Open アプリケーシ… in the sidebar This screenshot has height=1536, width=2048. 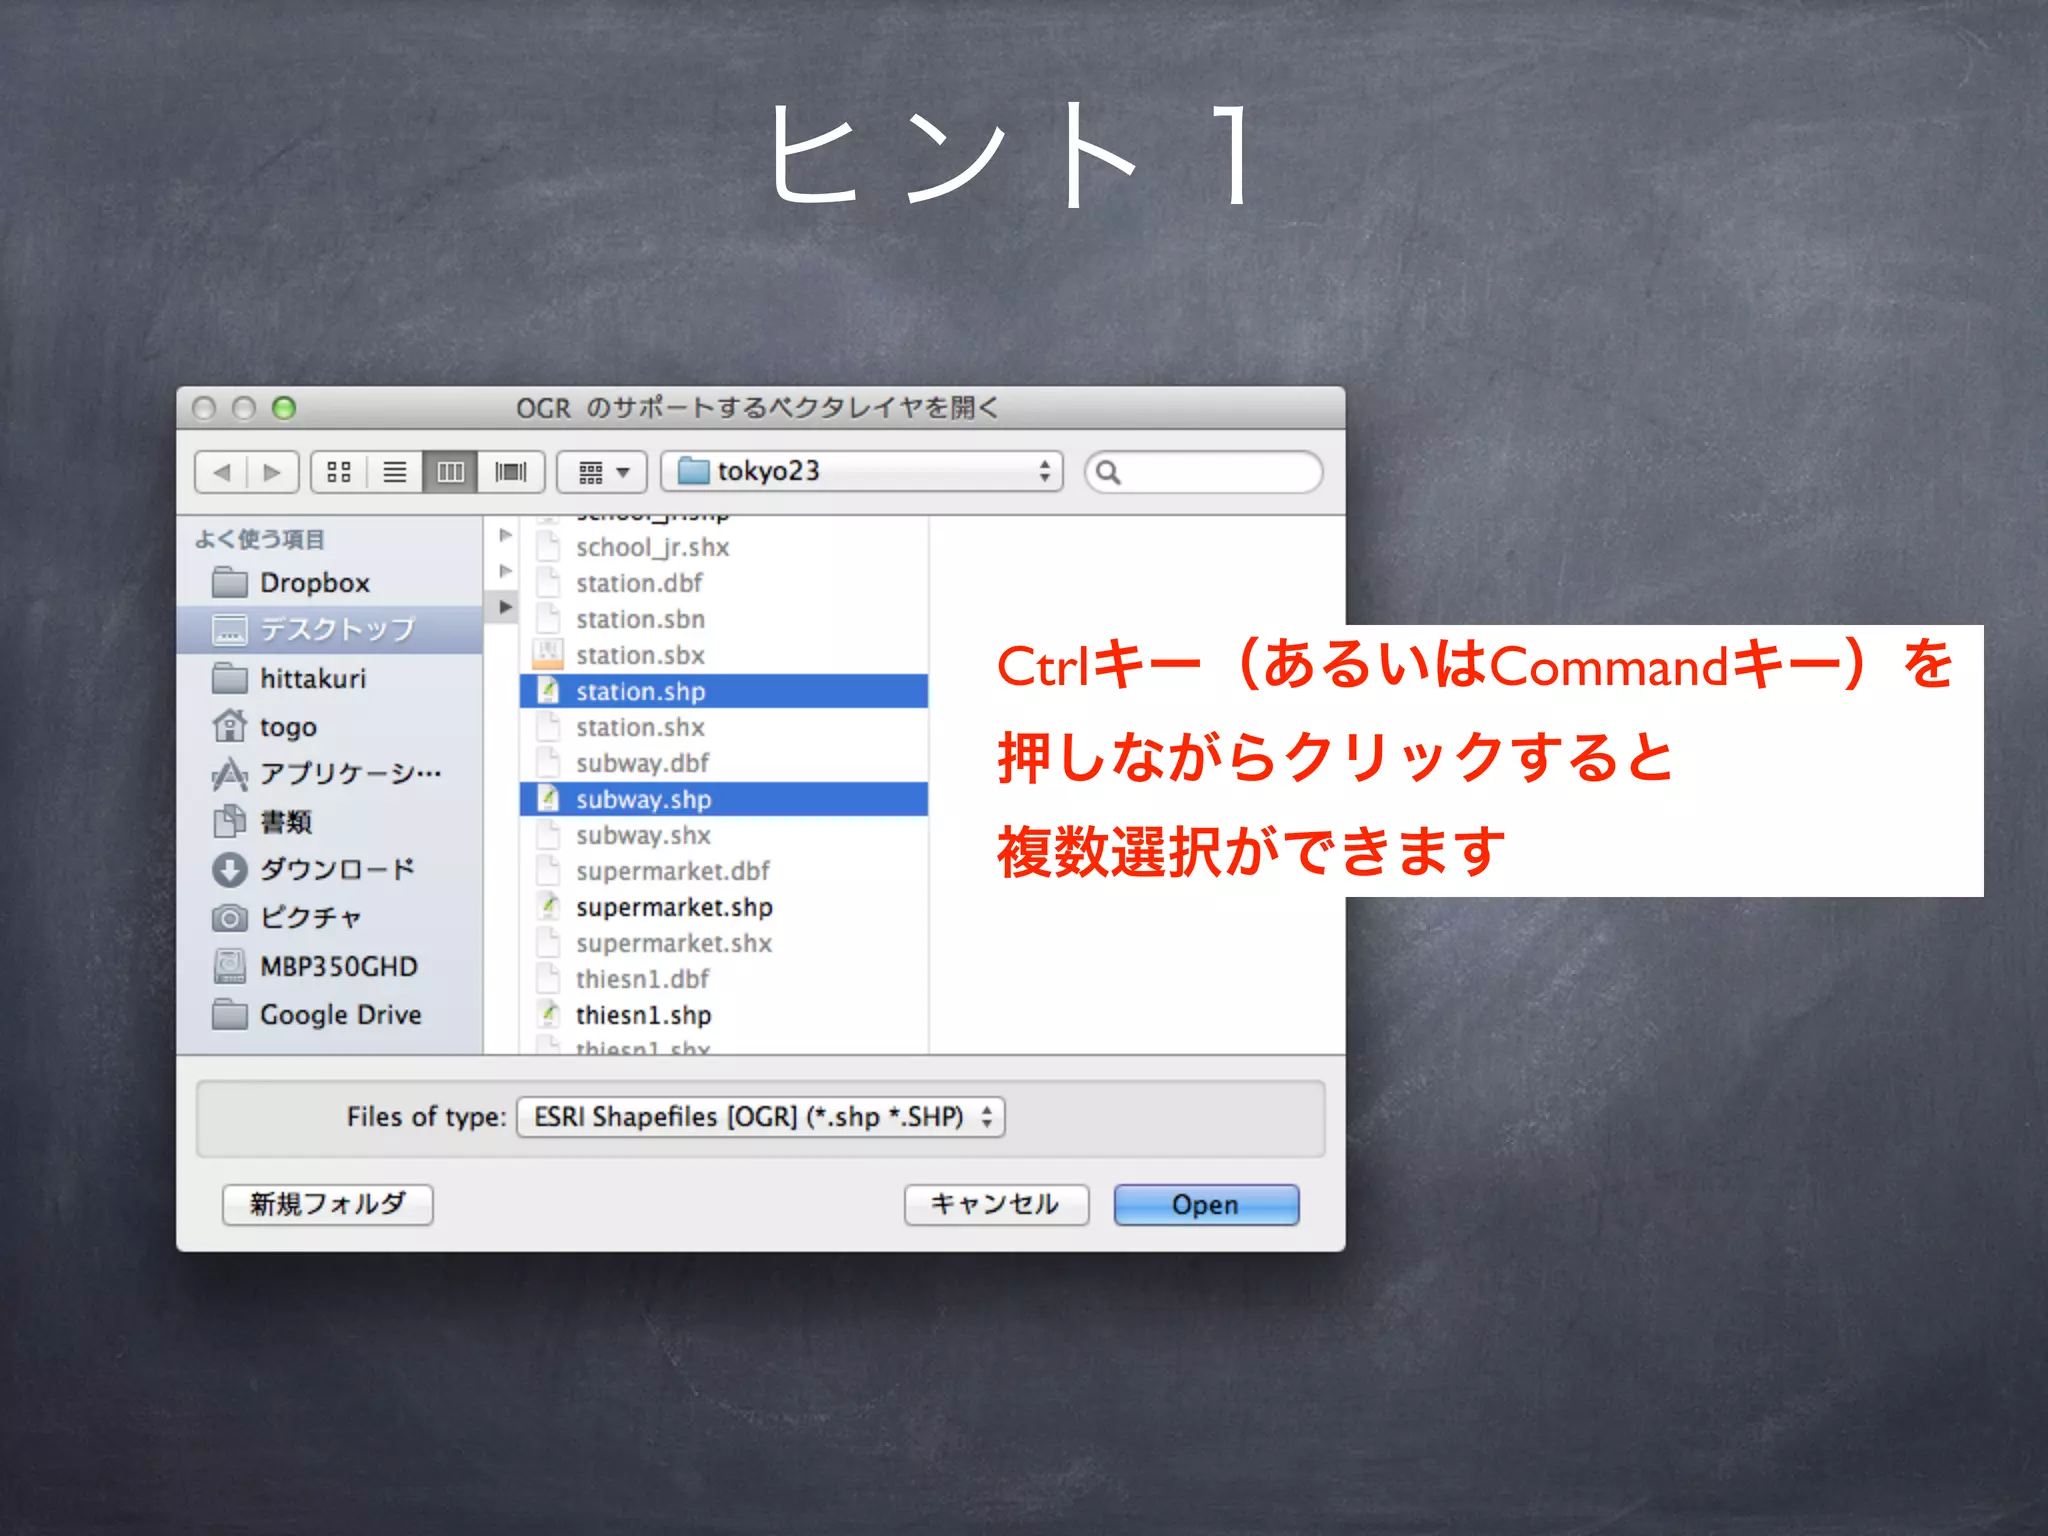point(329,773)
